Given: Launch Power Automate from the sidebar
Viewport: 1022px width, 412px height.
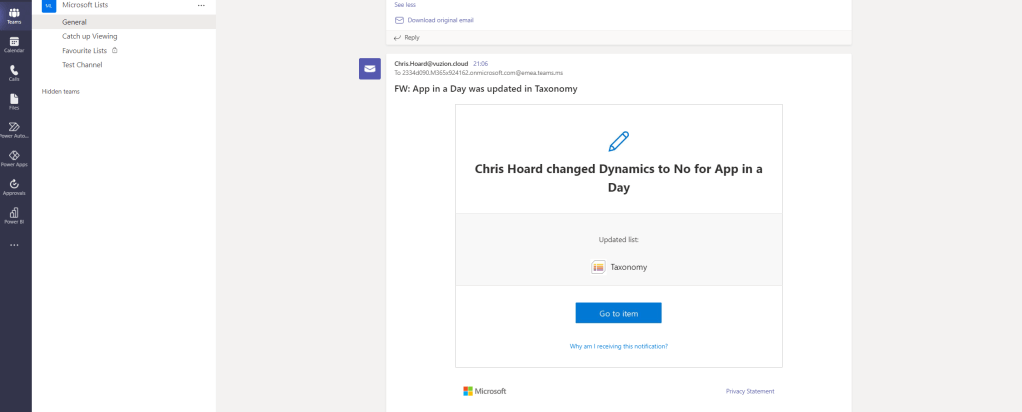Looking at the screenshot, I should pos(14,129).
